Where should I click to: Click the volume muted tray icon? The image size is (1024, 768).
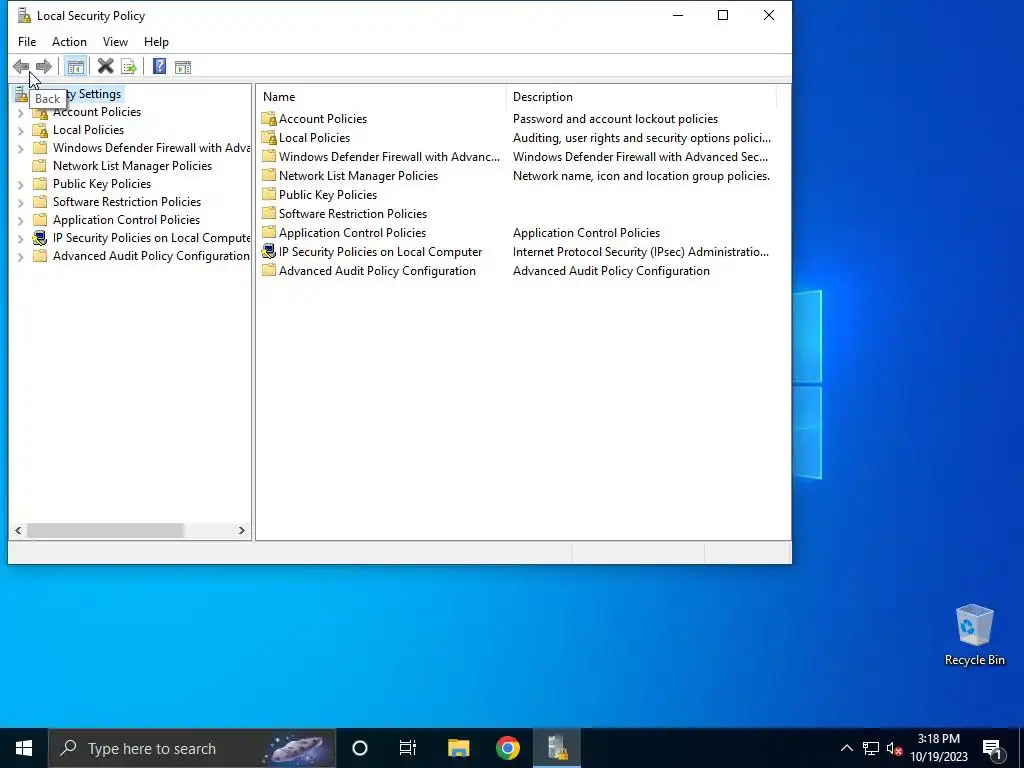(895, 748)
